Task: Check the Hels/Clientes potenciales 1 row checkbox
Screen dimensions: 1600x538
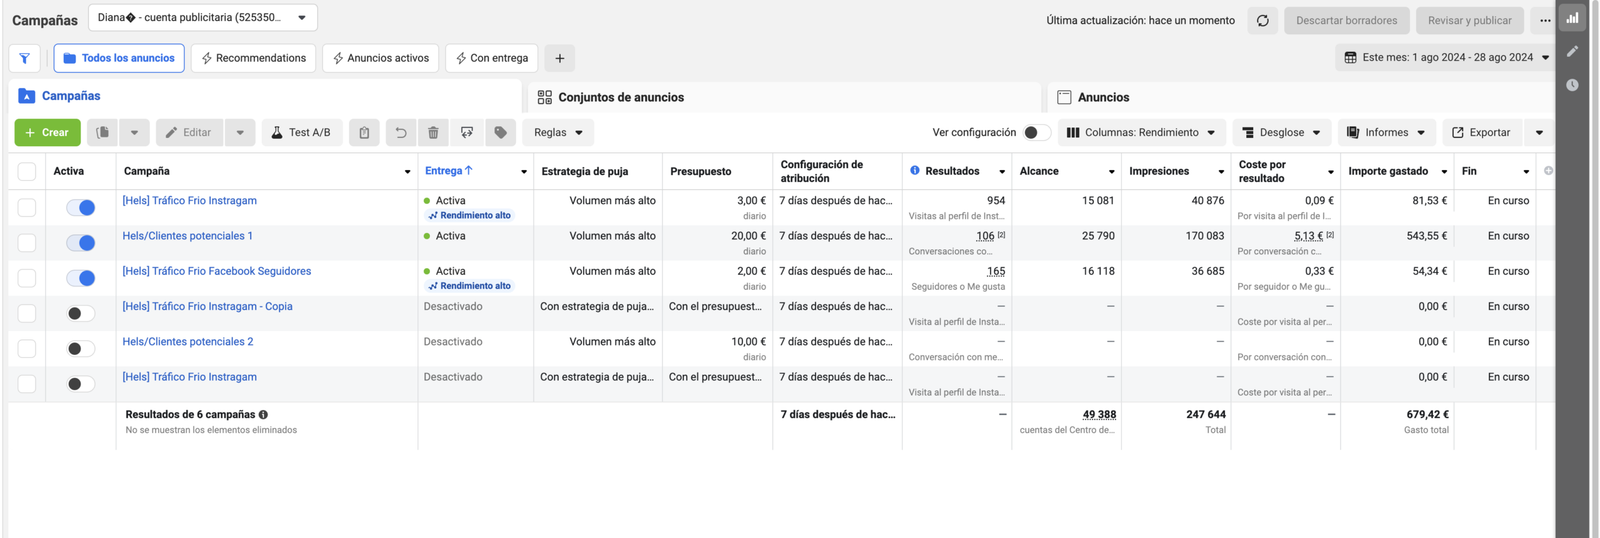Action: [x=27, y=243]
